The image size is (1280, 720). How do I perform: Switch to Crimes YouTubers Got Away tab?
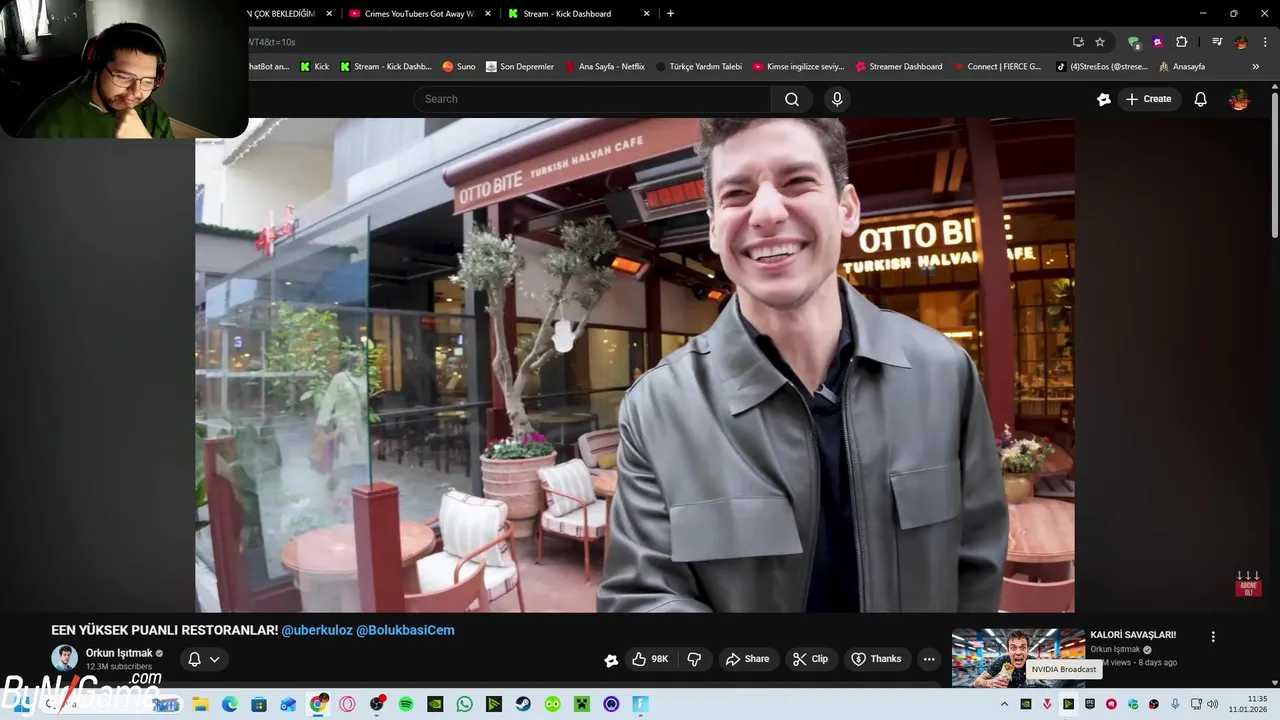(x=419, y=14)
